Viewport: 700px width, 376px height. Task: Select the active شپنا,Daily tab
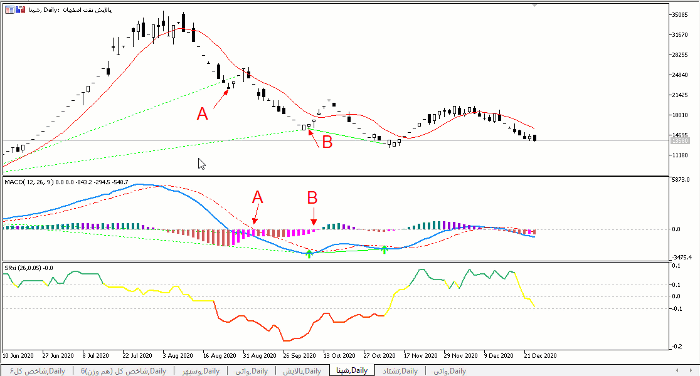point(353,371)
